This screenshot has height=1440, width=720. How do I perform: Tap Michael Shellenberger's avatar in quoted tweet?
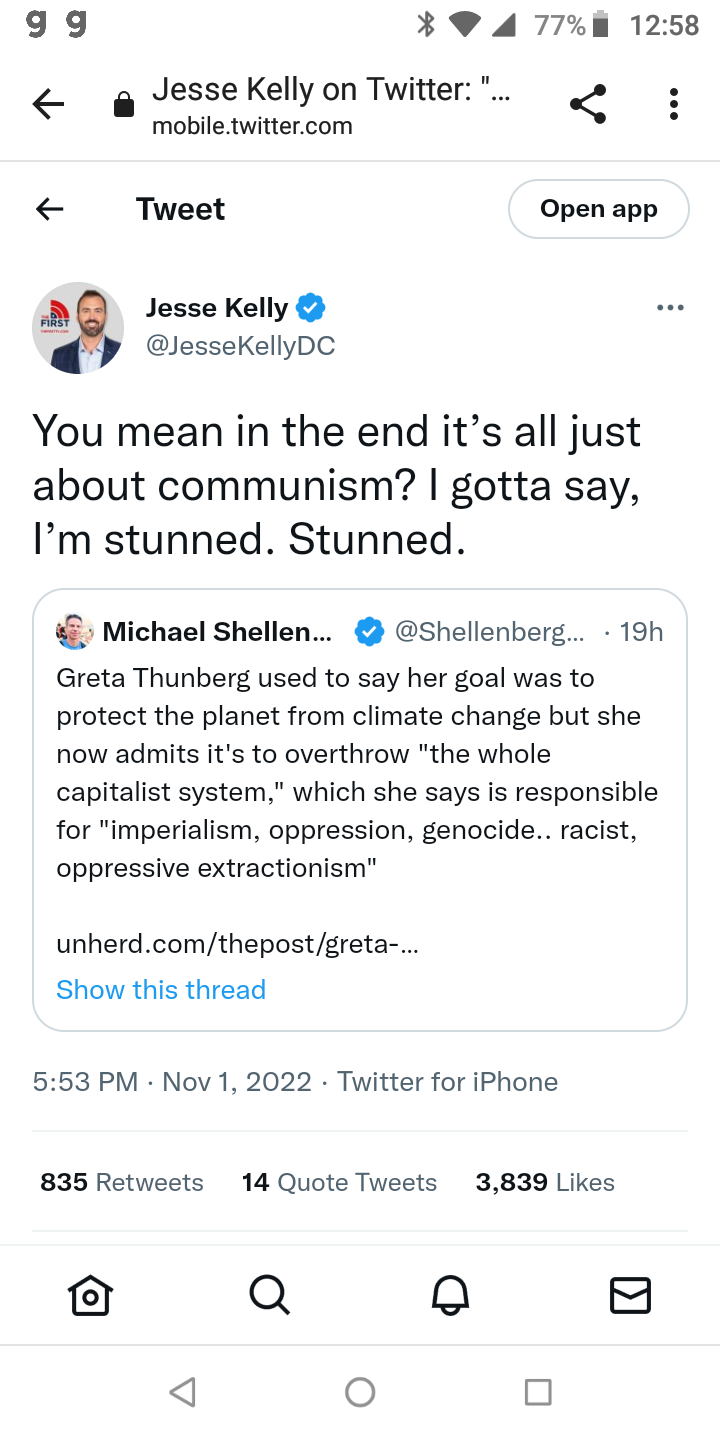[75, 632]
